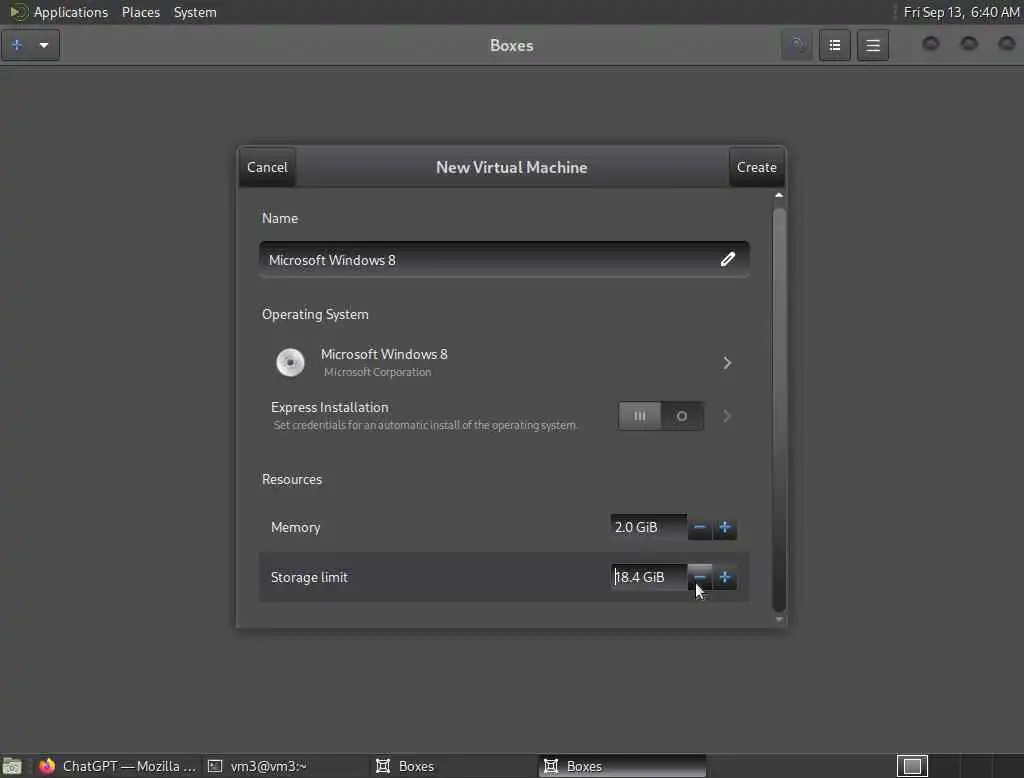This screenshot has height=778, width=1024.
Task: Toggle the Express Installation switch
Action: tap(661, 416)
